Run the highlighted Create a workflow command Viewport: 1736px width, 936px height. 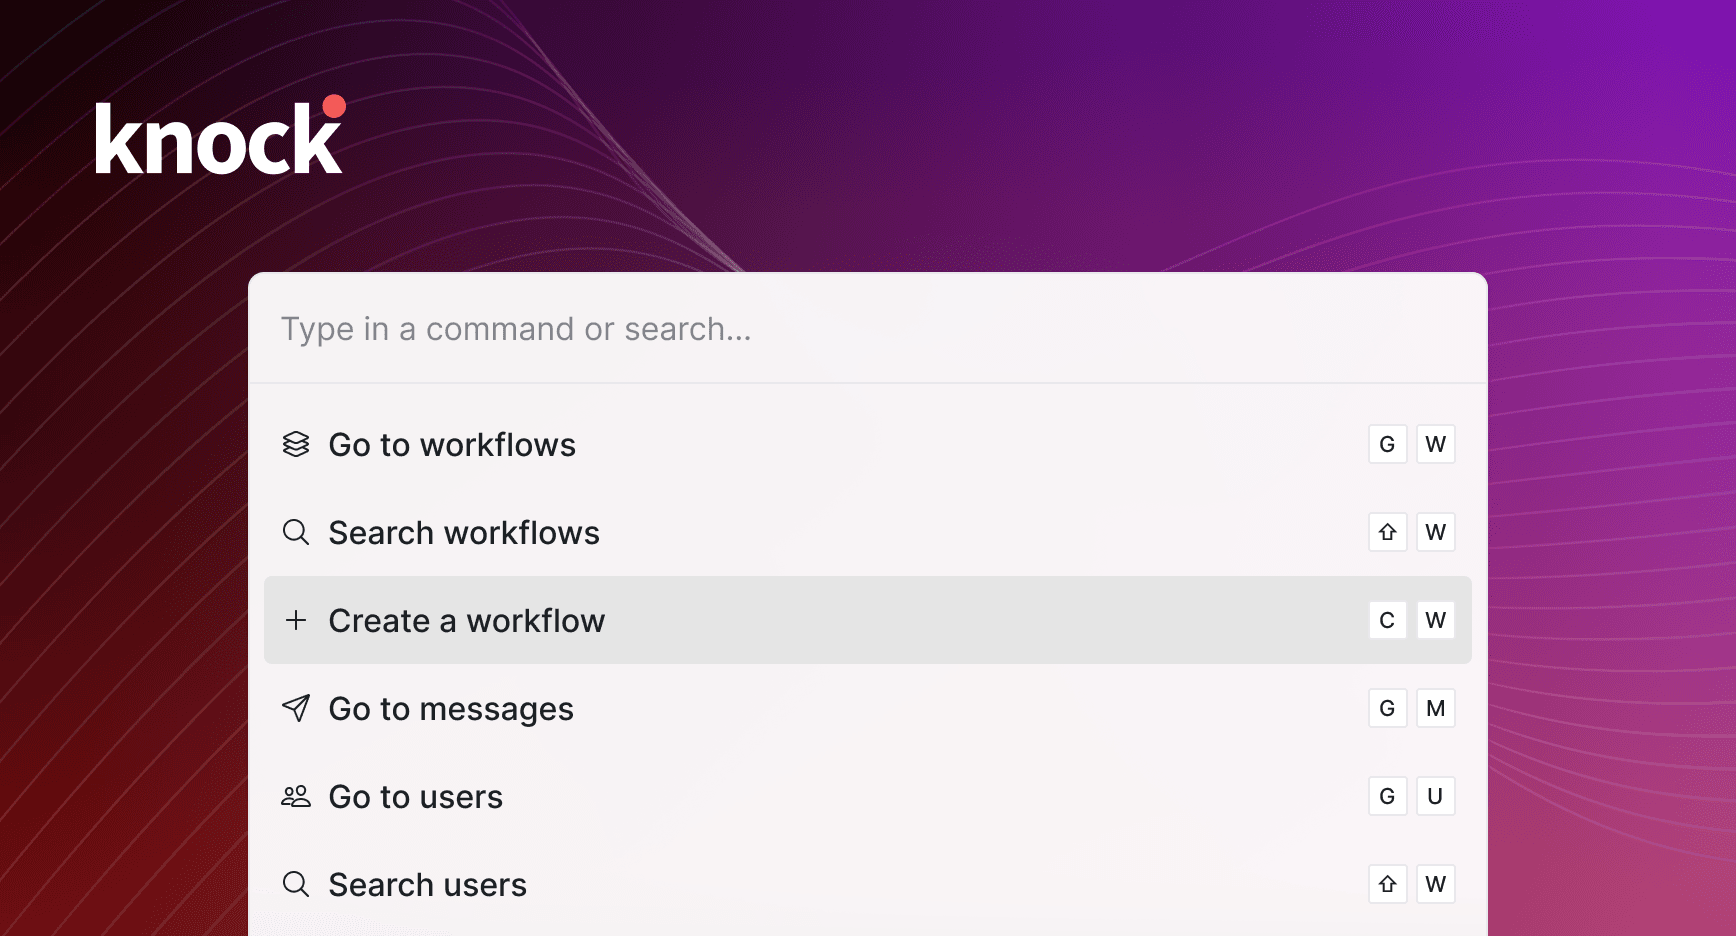pyautogui.click(x=467, y=621)
